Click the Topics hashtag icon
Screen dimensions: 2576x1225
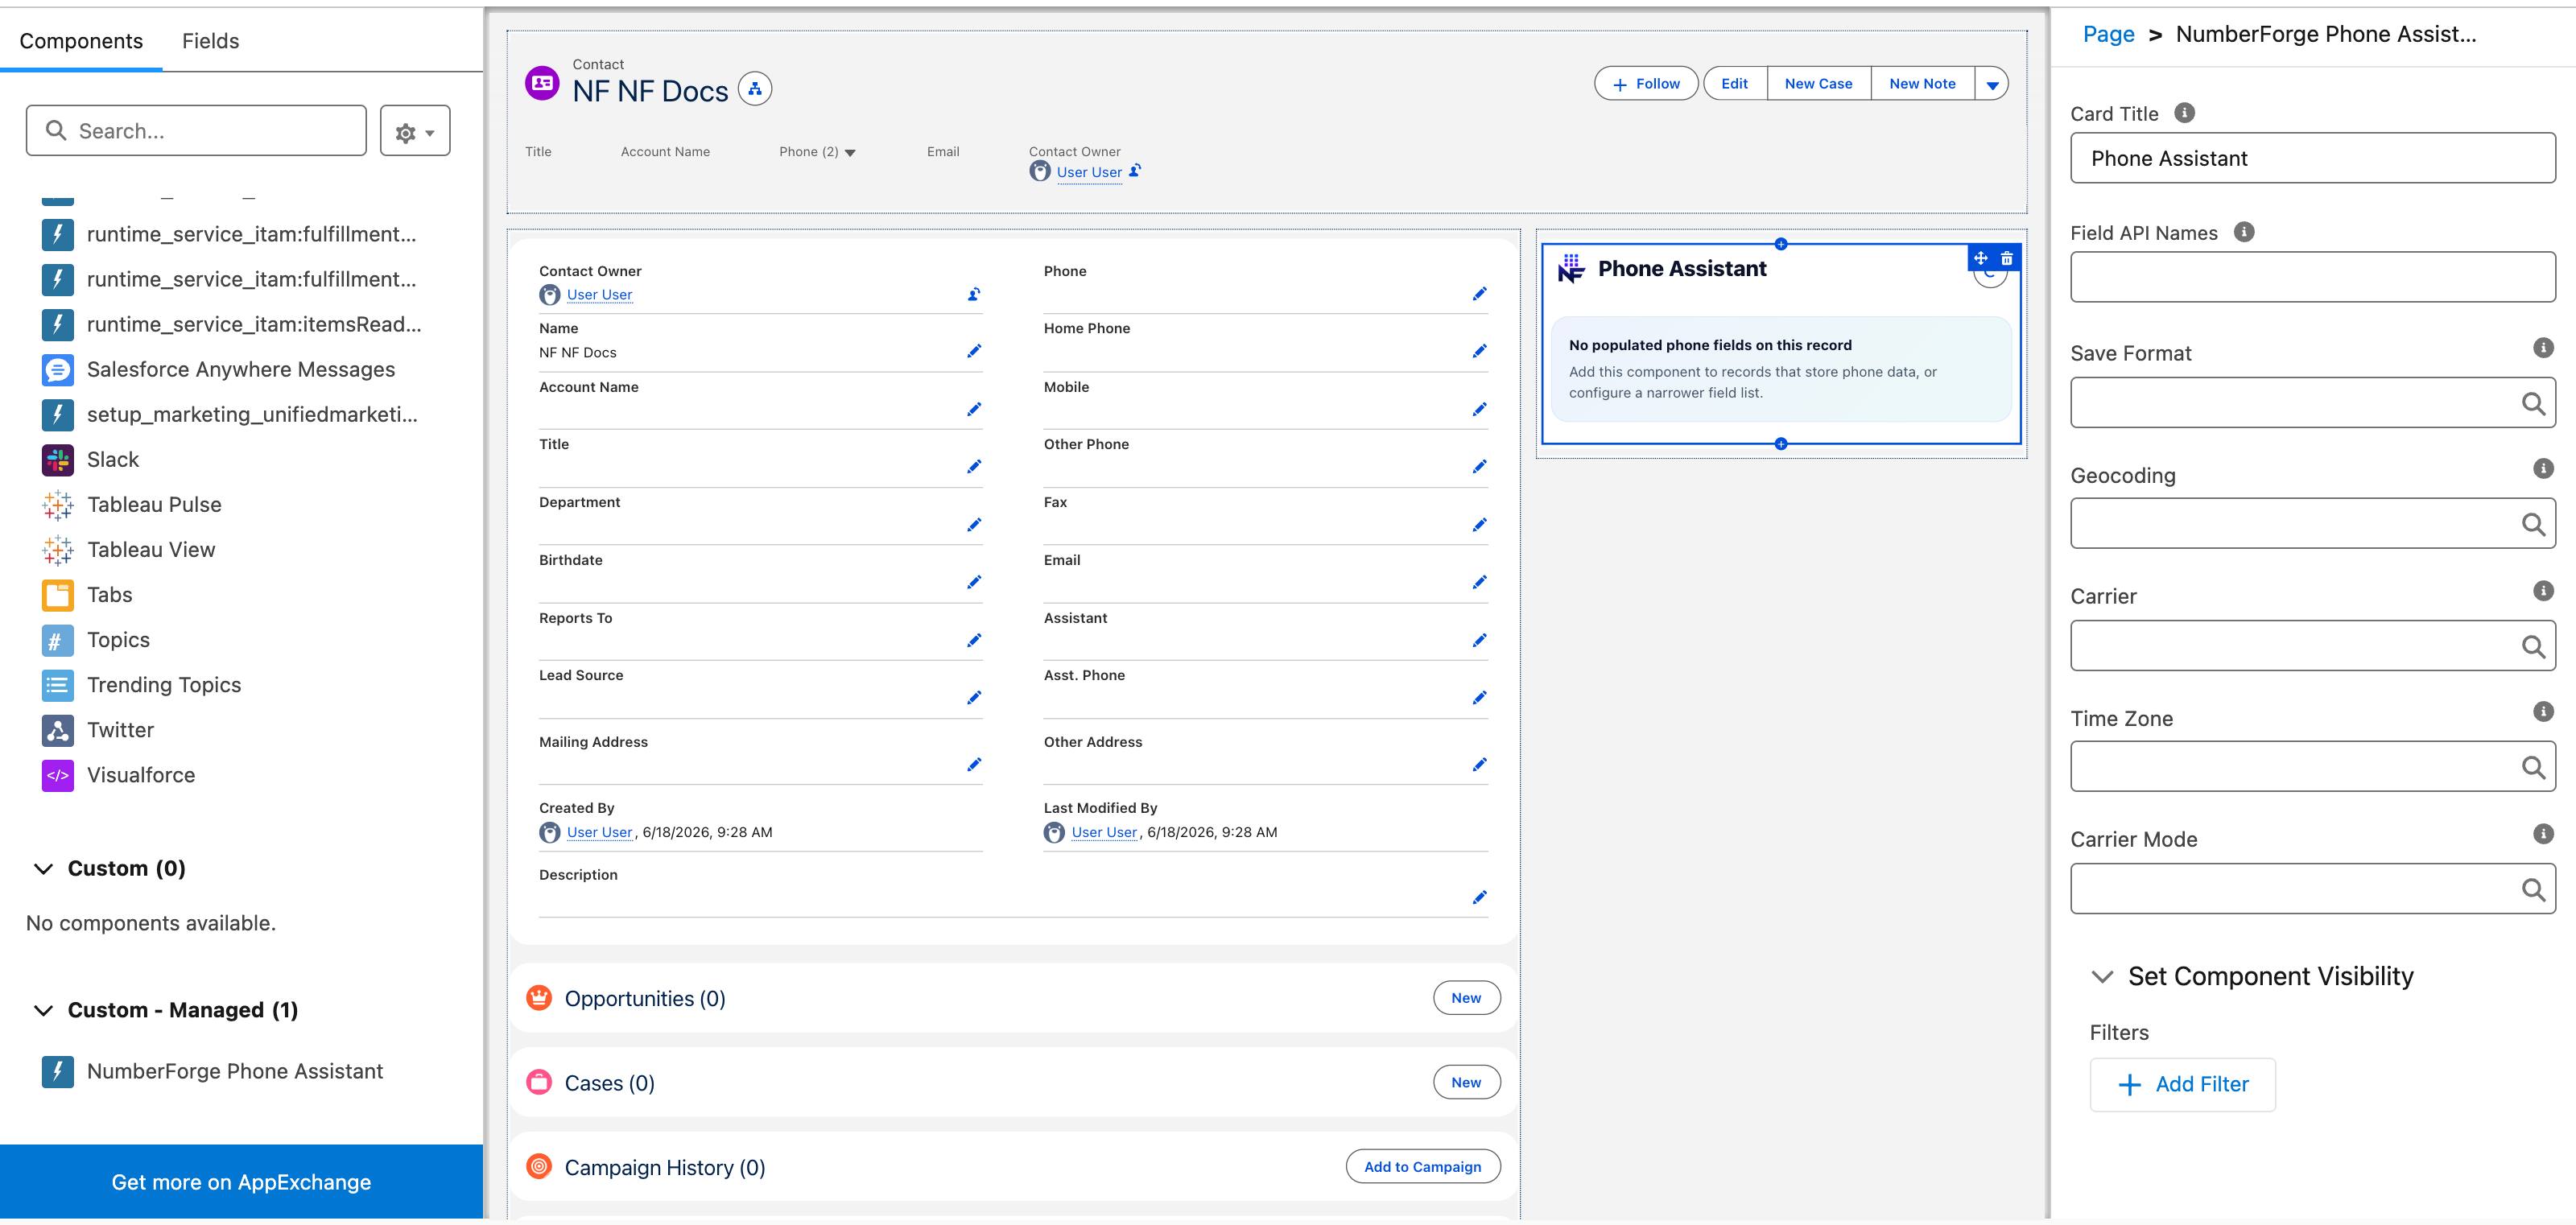57,640
